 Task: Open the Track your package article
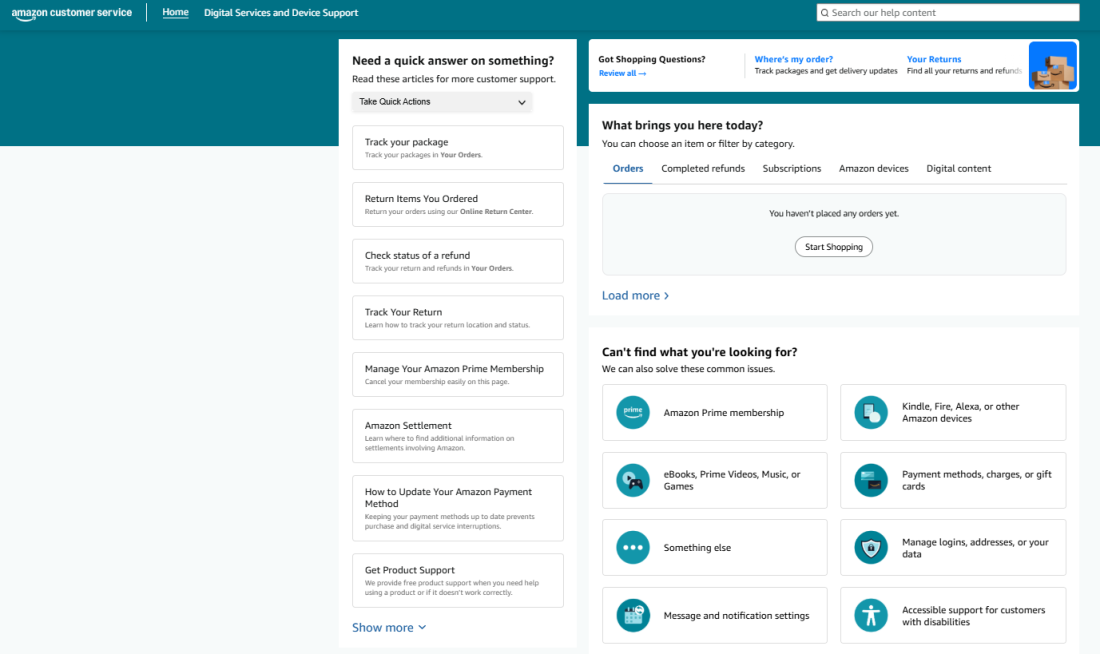(x=457, y=147)
